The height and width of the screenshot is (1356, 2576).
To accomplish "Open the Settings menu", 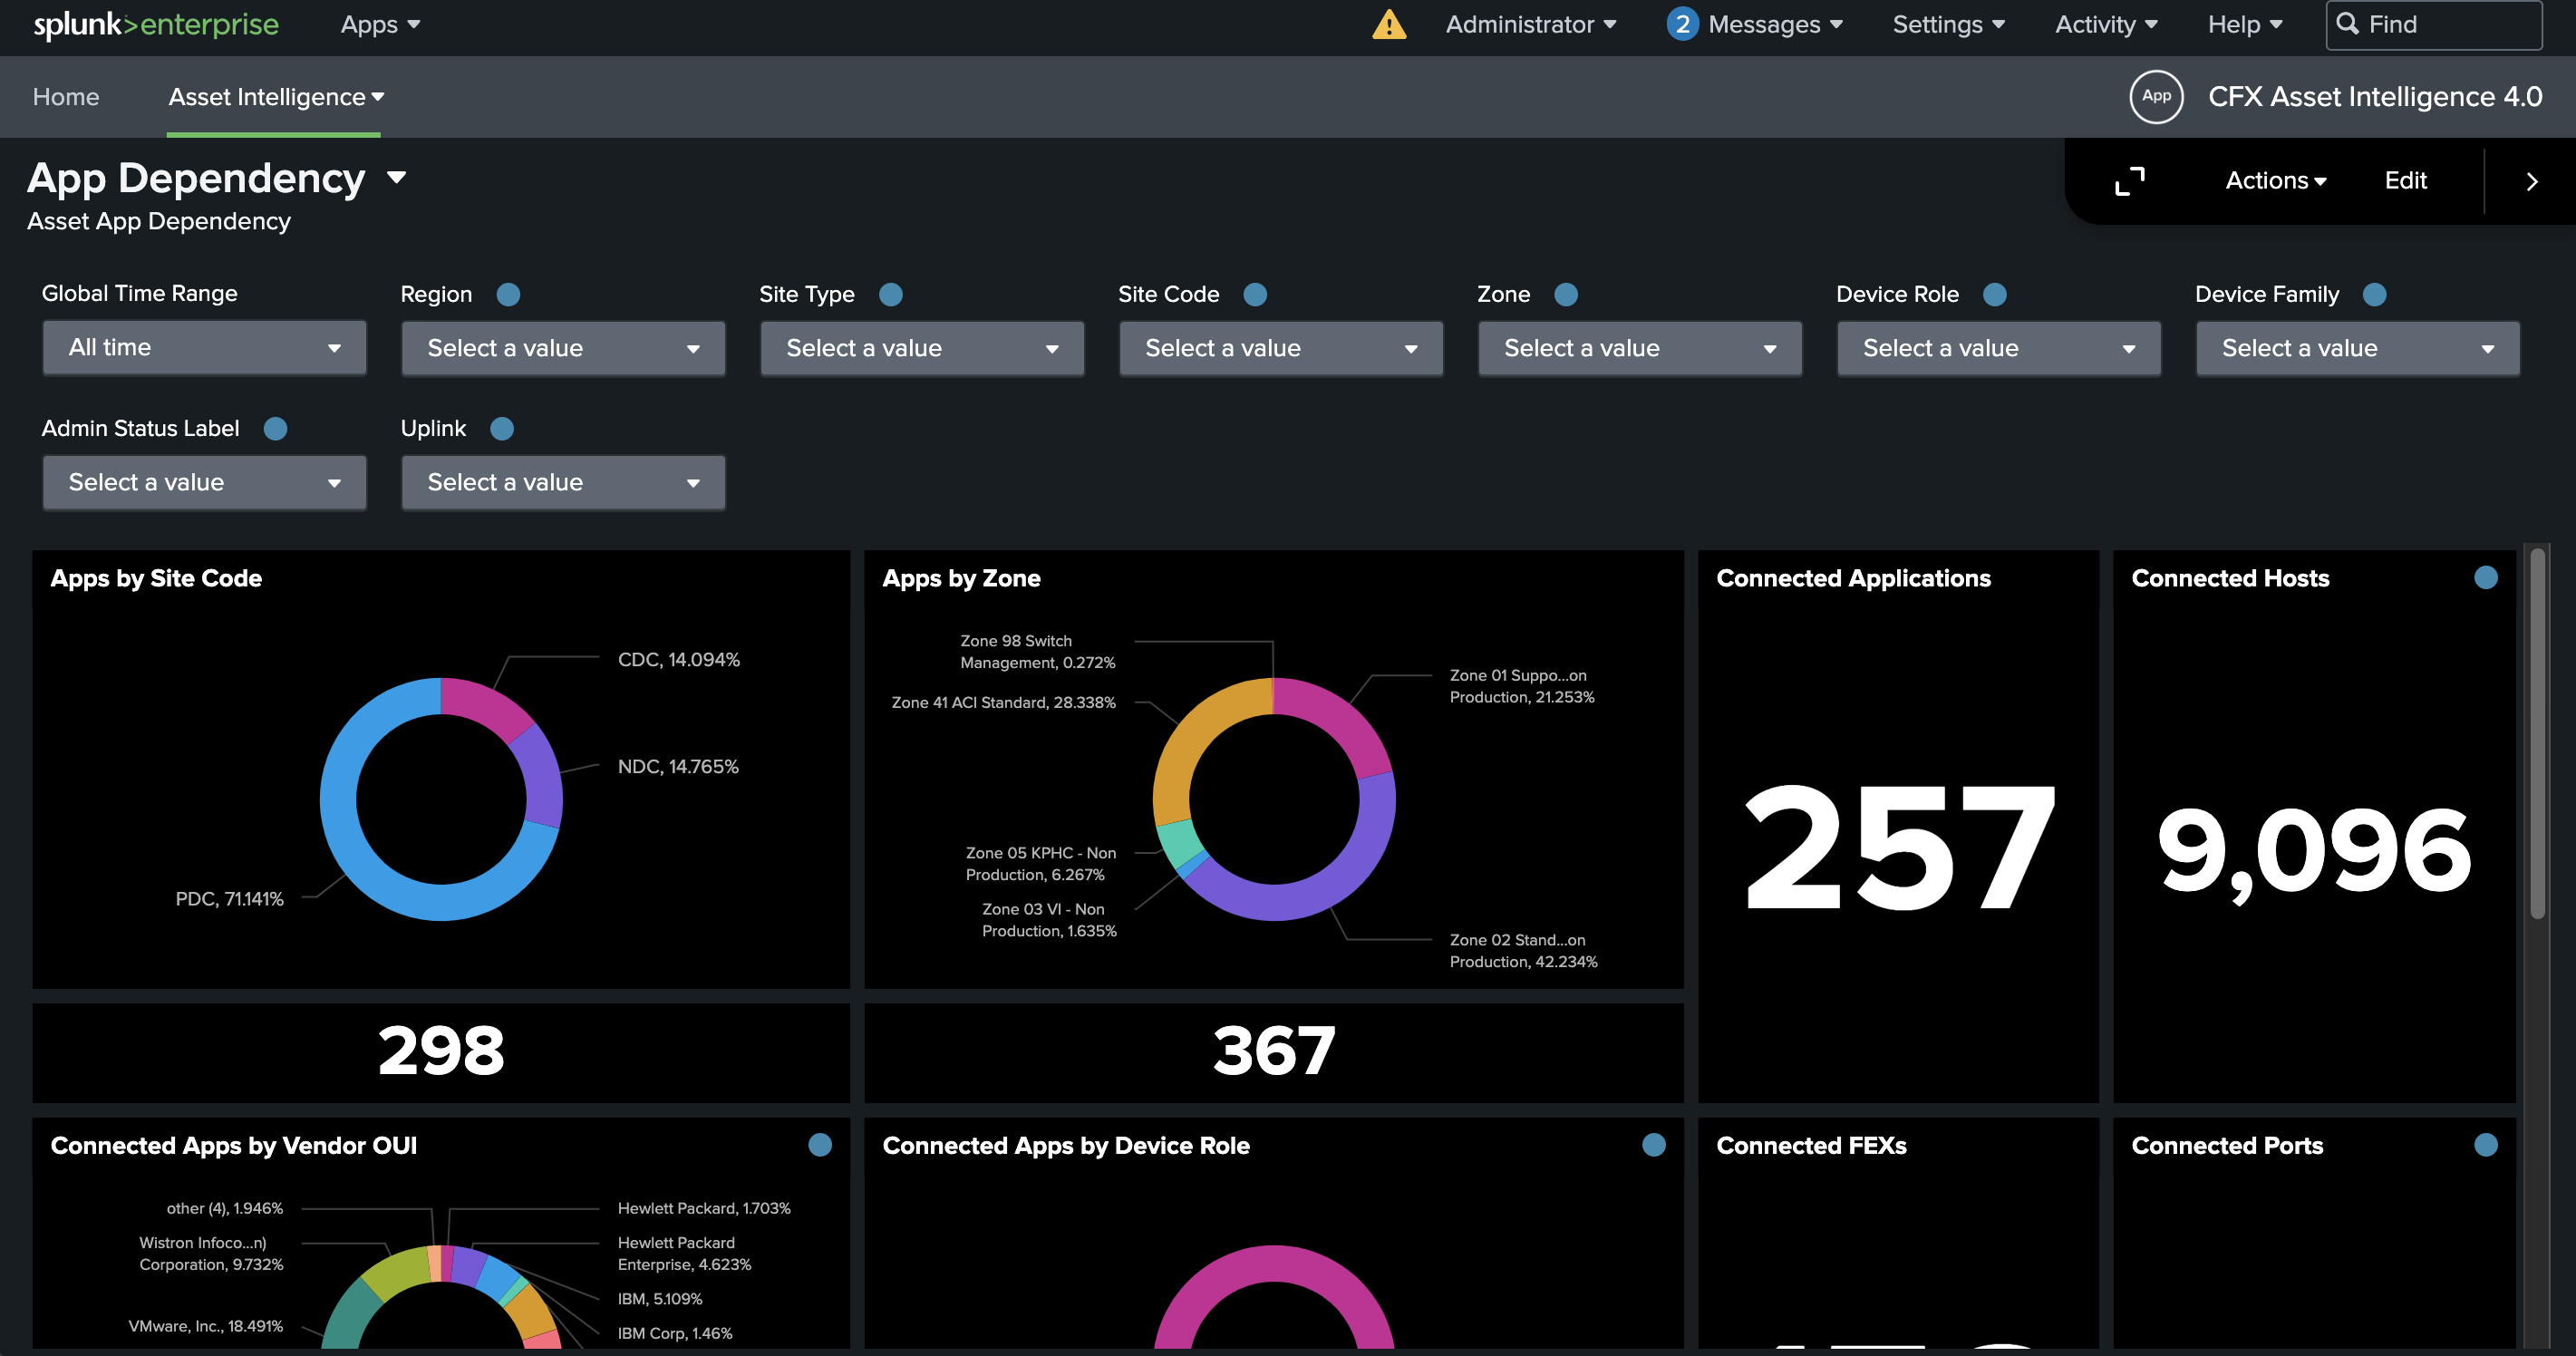I will click(1948, 24).
